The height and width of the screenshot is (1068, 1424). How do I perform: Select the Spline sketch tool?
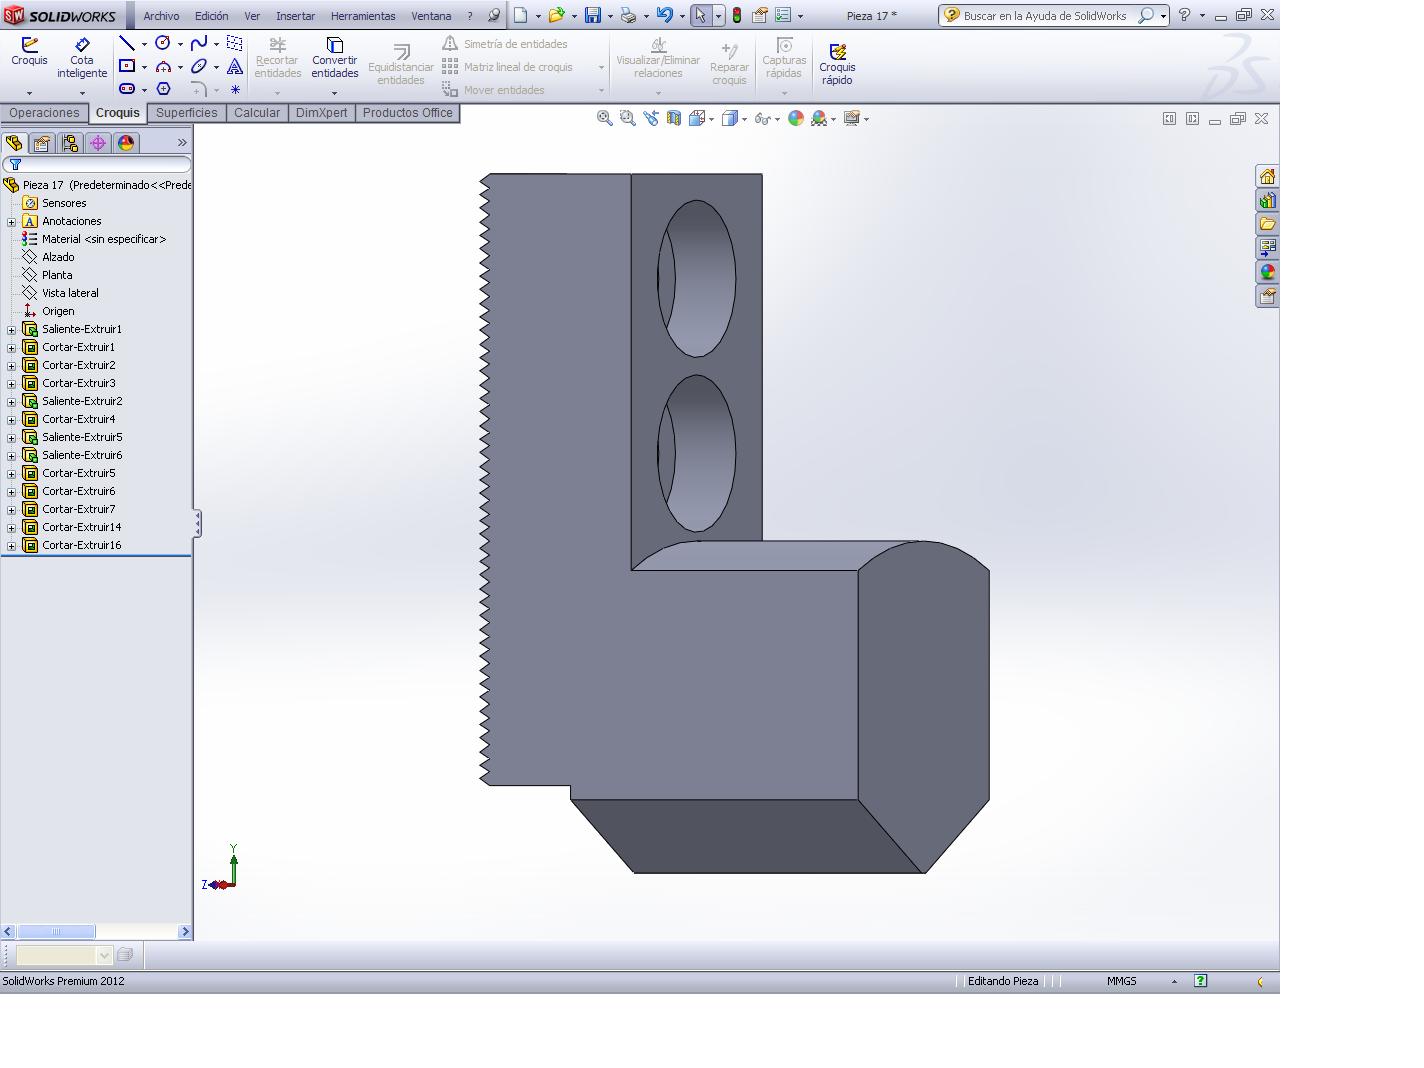199,44
